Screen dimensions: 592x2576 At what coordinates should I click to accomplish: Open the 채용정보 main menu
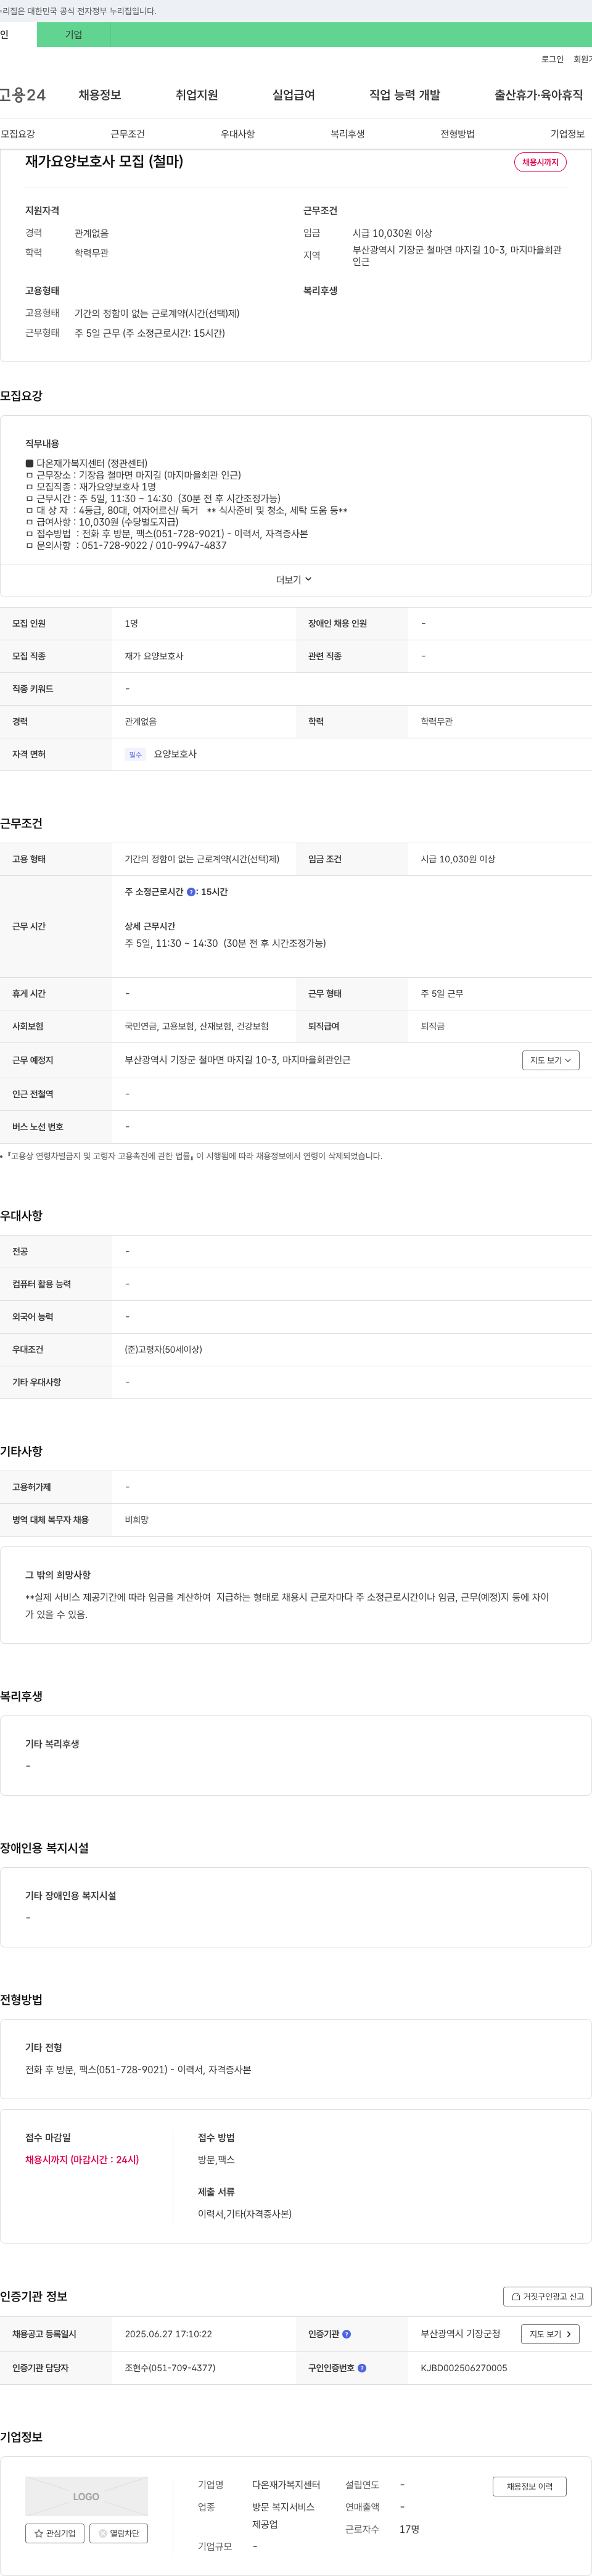click(x=100, y=95)
